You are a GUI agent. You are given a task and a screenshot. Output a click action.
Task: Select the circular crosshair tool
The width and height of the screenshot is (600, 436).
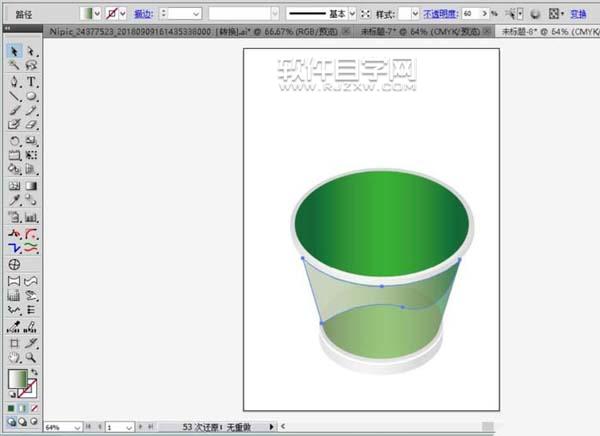click(x=14, y=265)
